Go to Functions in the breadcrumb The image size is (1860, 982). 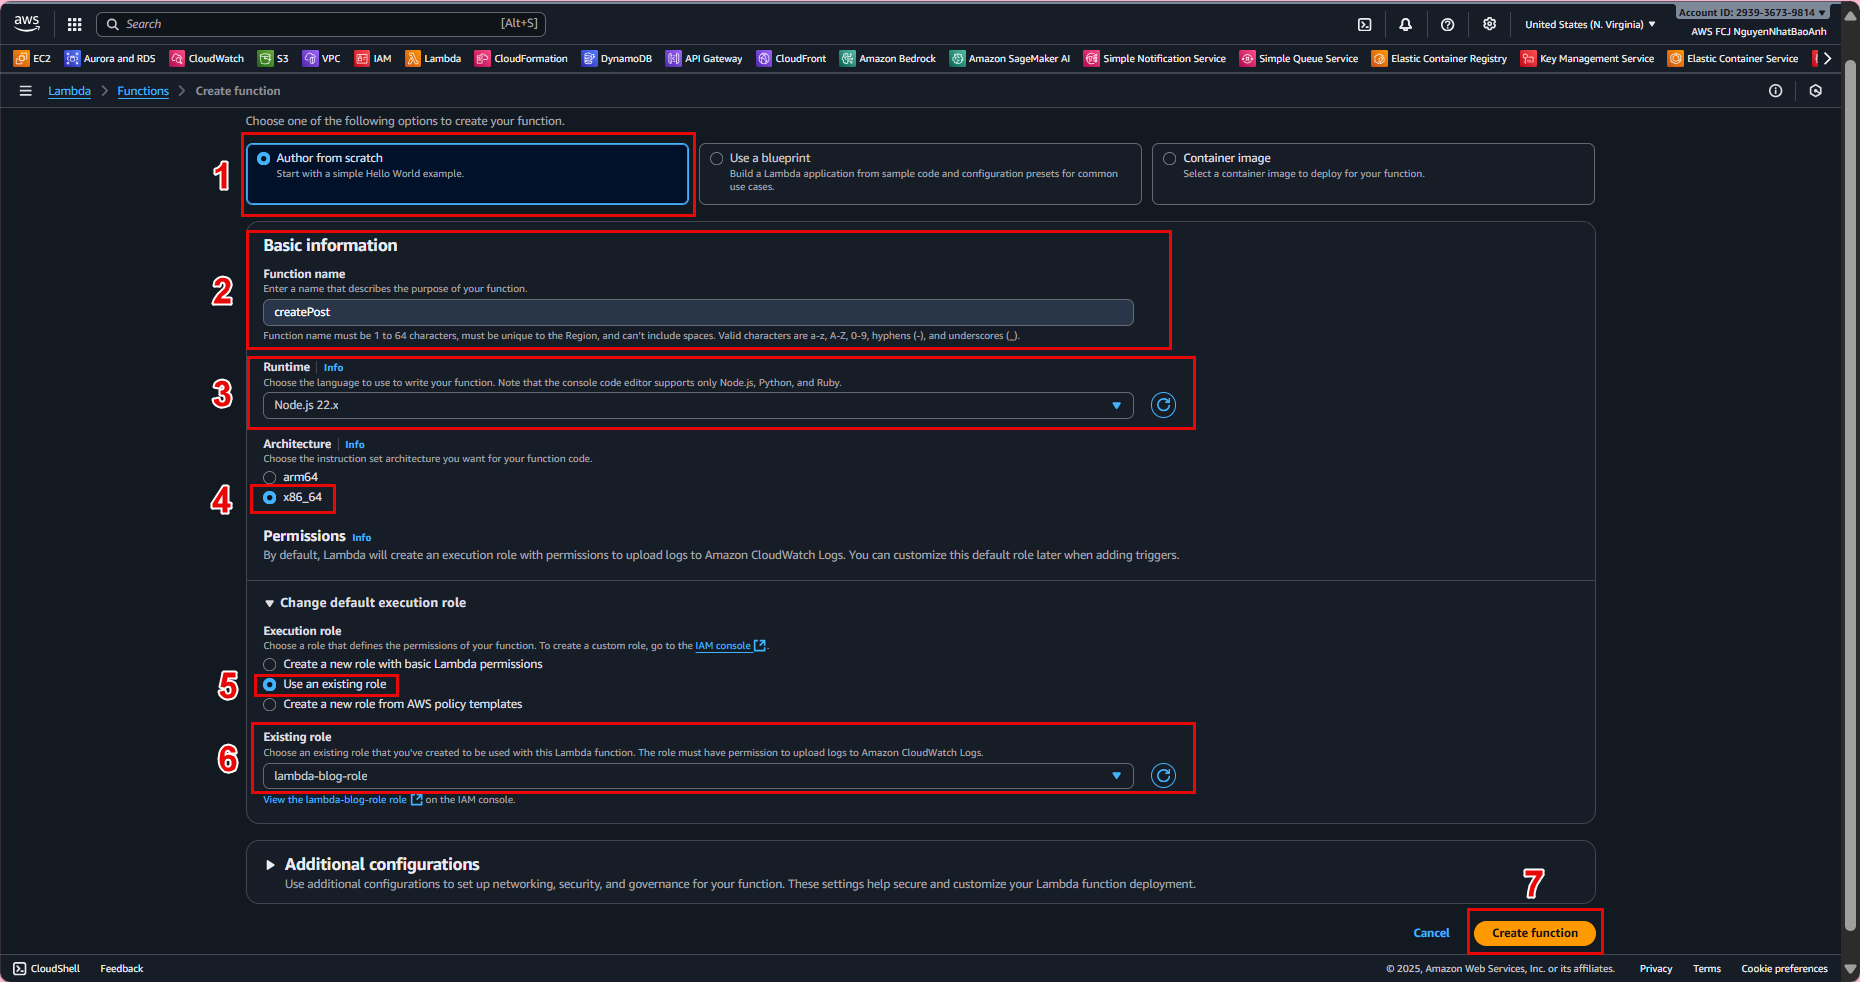143,91
